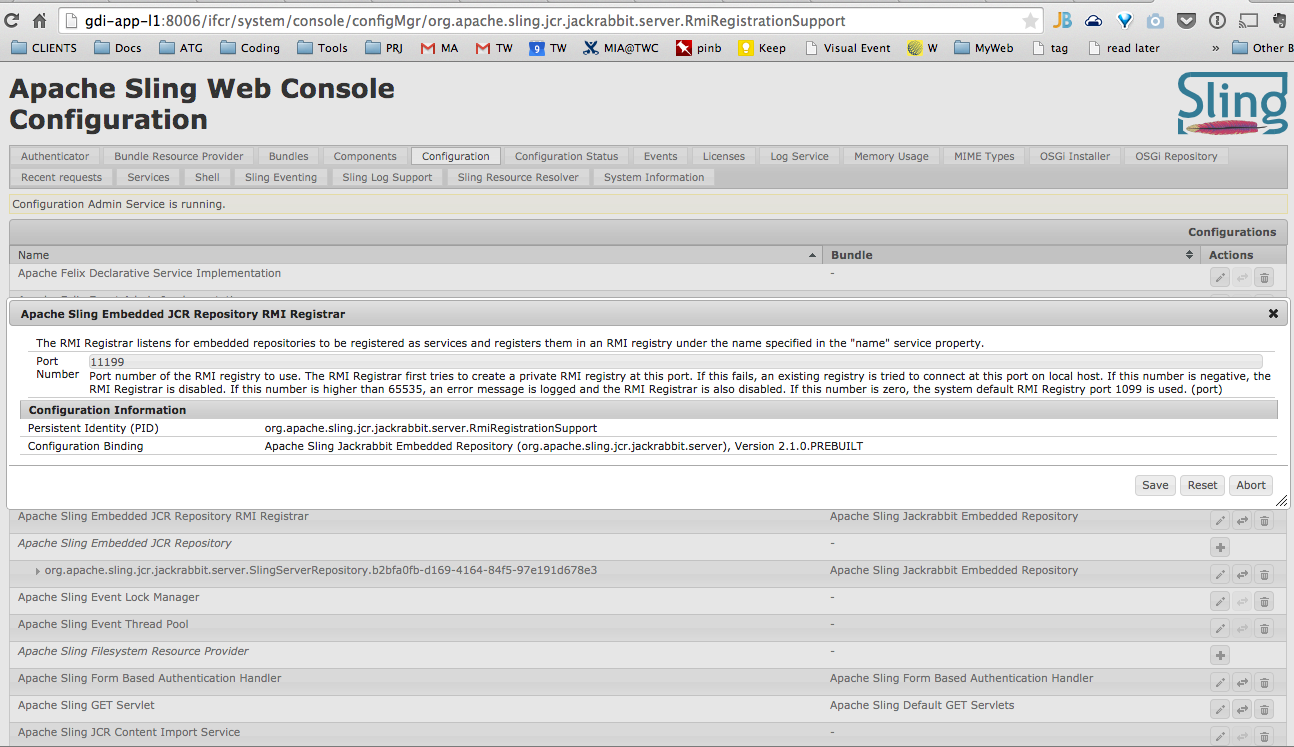1294x747 pixels.
Task: Open the MyWeb bookmark folder
Action: pyautogui.click(x=983, y=48)
